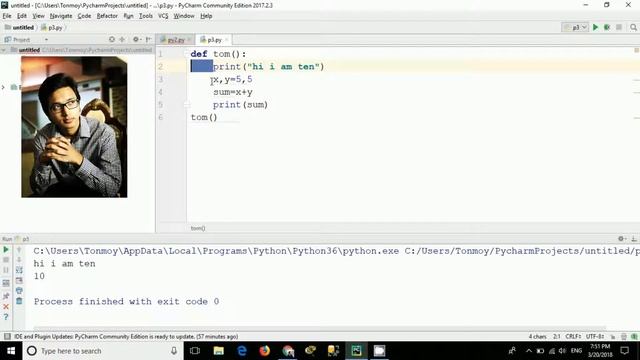The width and height of the screenshot is (640, 360).
Task: Rerun p3 from the Run panel
Action: point(6,249)
